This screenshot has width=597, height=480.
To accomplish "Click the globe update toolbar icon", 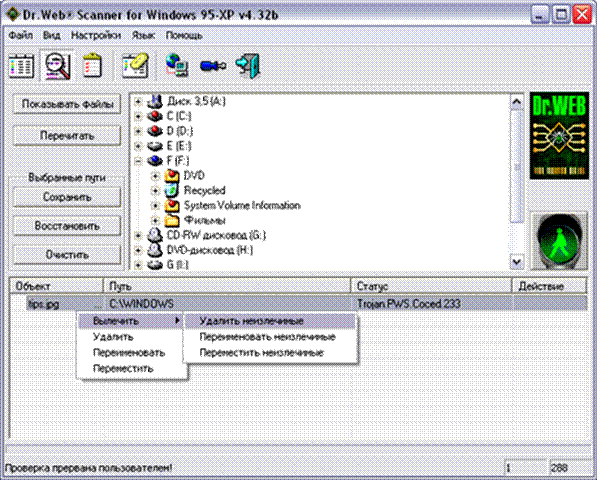I will 177,65.
